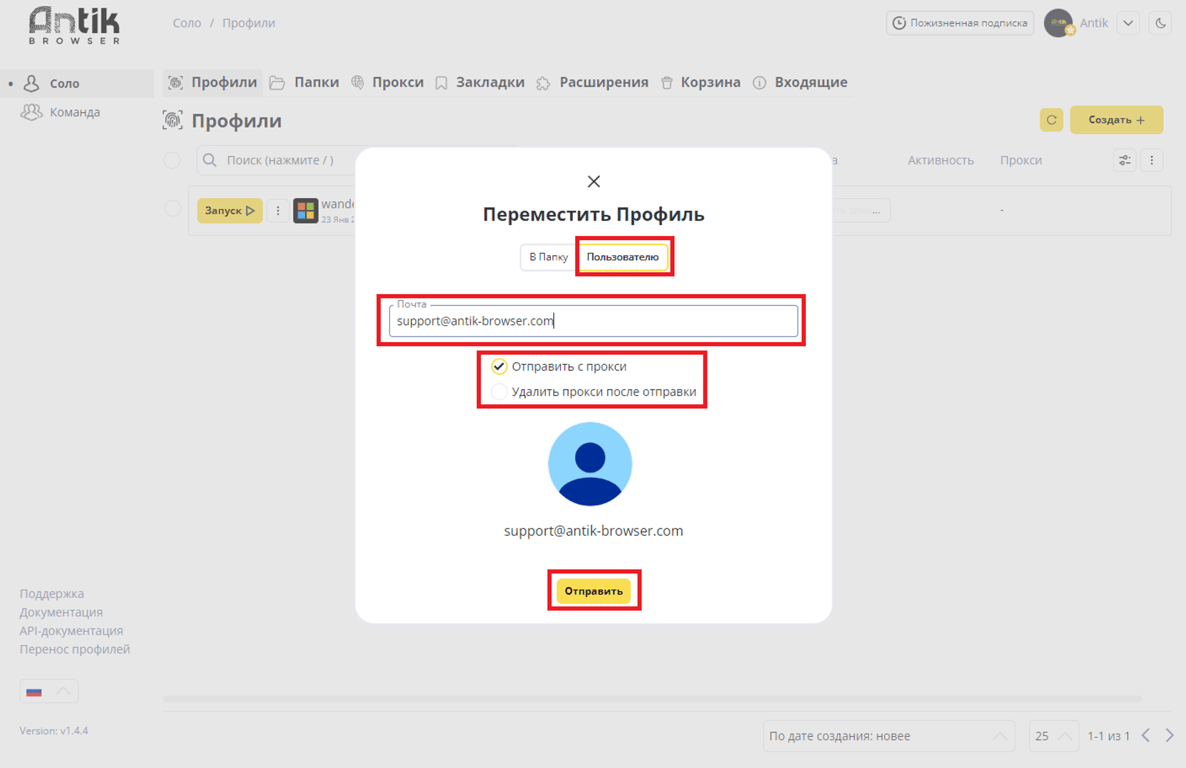Viewport: 1186px width, 768px height.
Task: Click the team people icon beside Команда
Action: (31, 112)
